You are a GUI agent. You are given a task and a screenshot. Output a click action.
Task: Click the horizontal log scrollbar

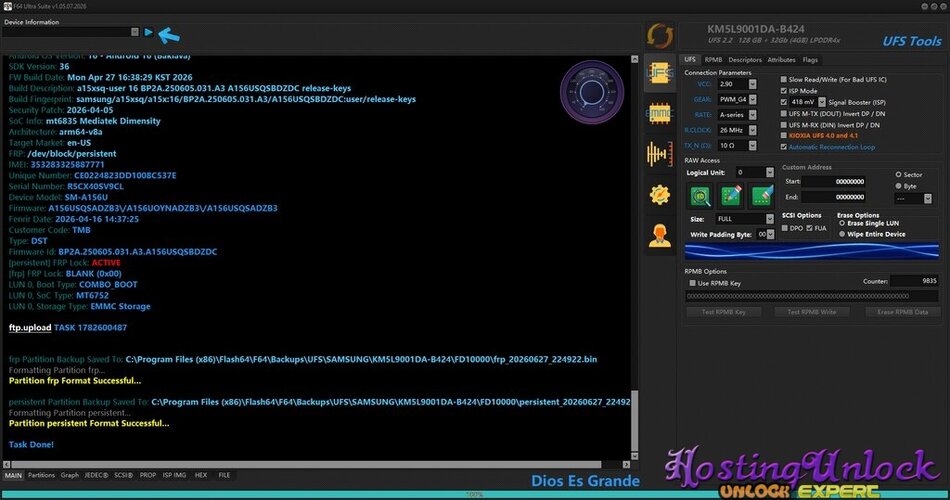pyautogui.click(x=304, y=465)
